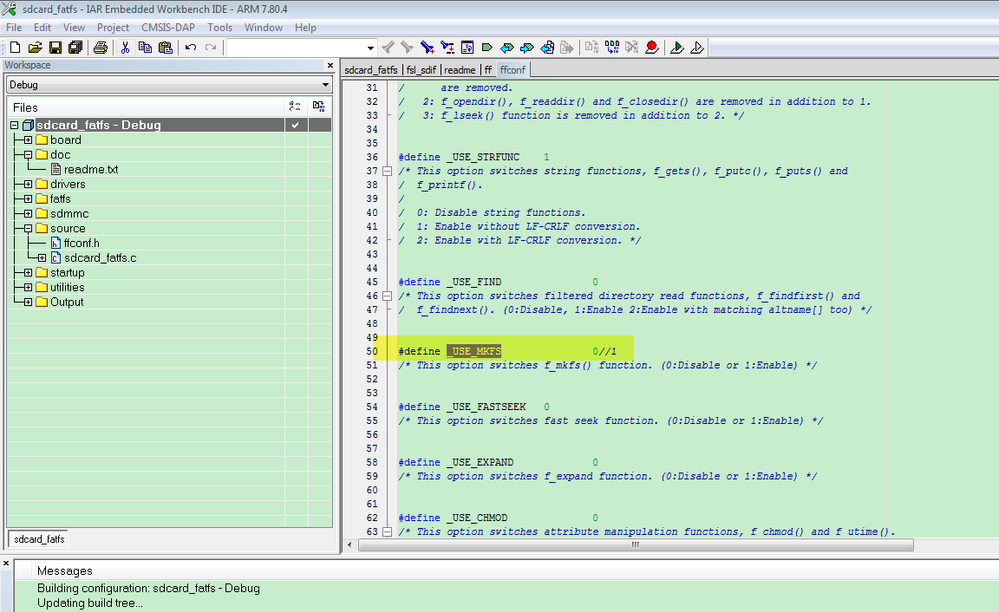Click the Navigate Backward icon
This screenshot has height=612, width=999.
(x=547, y=48)
